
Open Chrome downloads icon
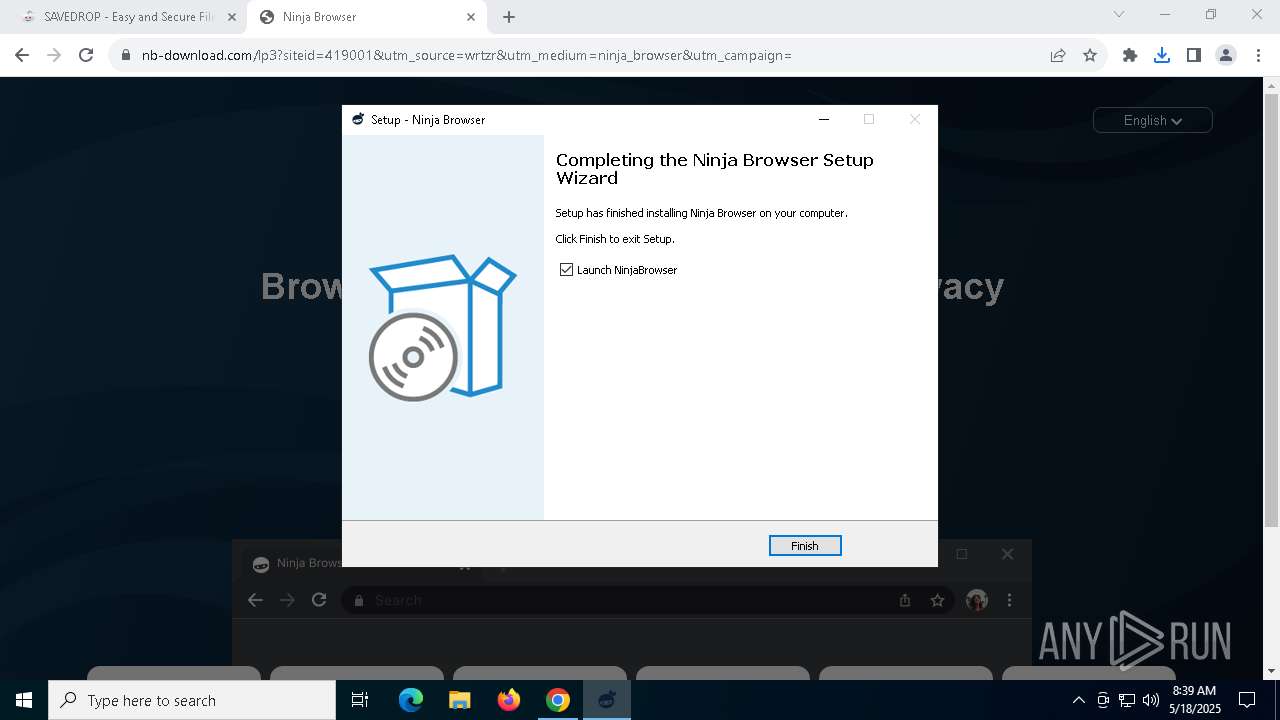click(x=1162, y=55)
